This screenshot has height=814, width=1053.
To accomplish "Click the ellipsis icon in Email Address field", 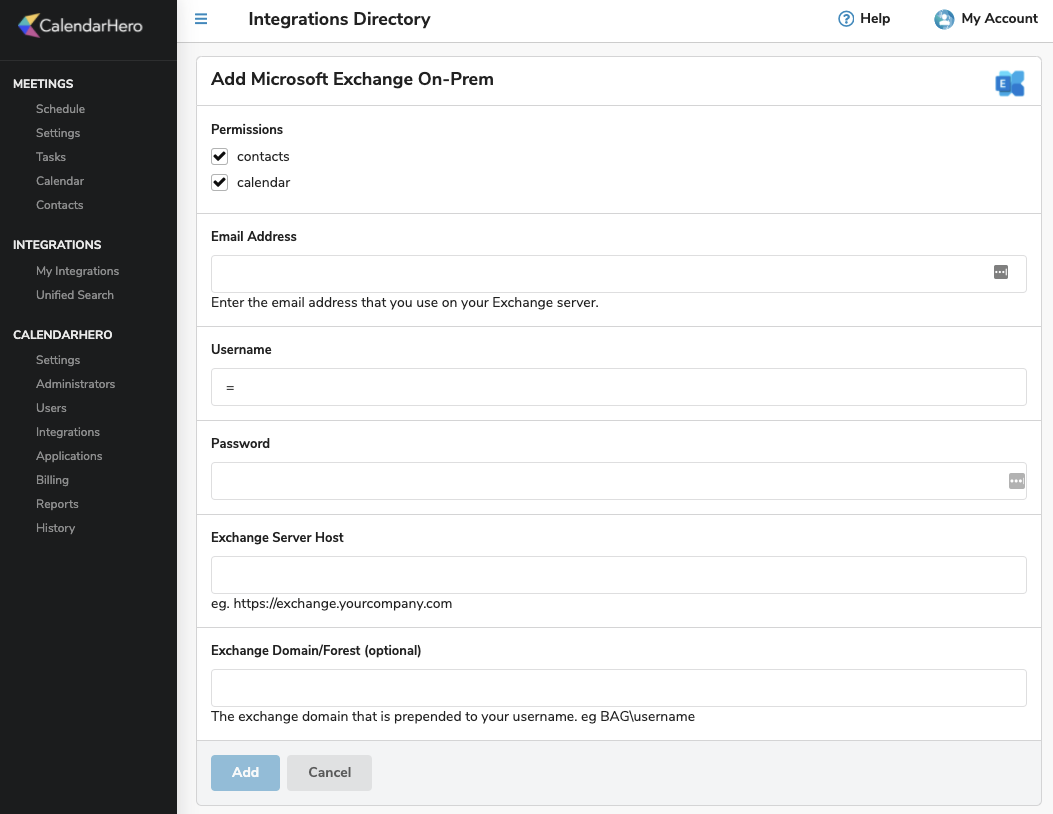I will [x=1001, y=272].
